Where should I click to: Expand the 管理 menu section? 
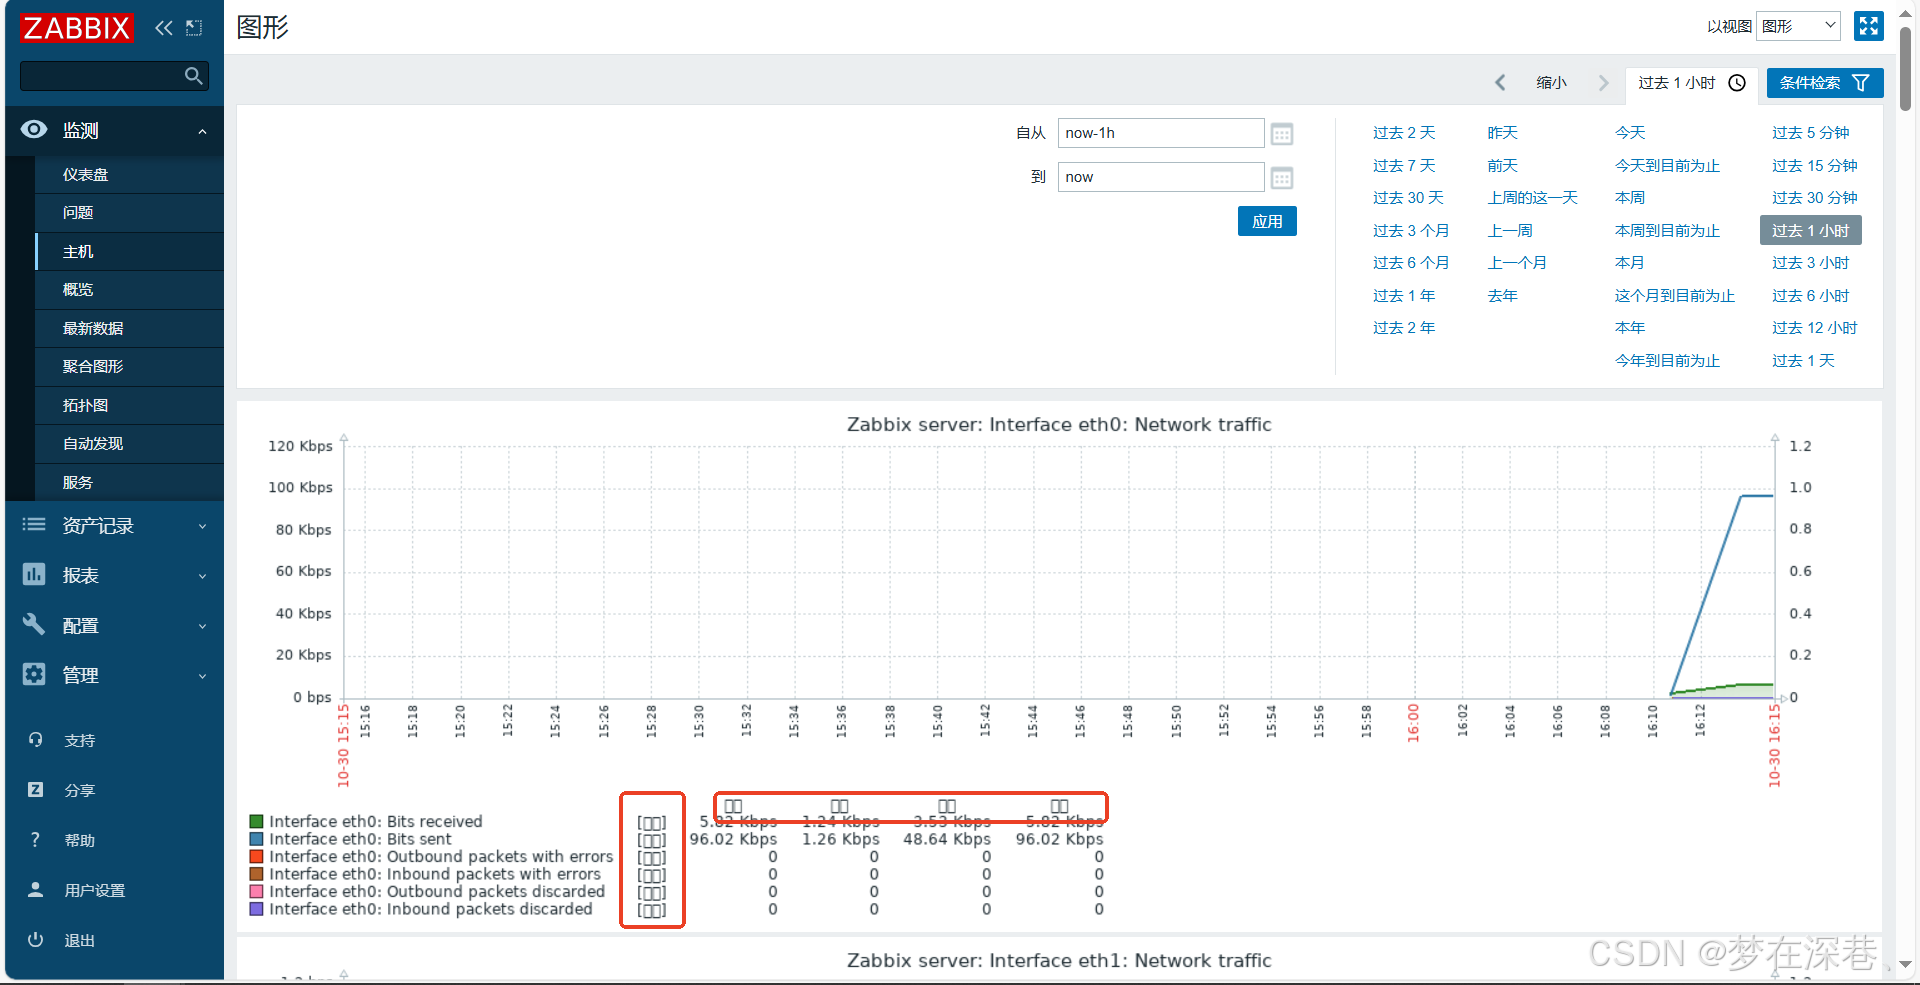click(x=203, y=676)
